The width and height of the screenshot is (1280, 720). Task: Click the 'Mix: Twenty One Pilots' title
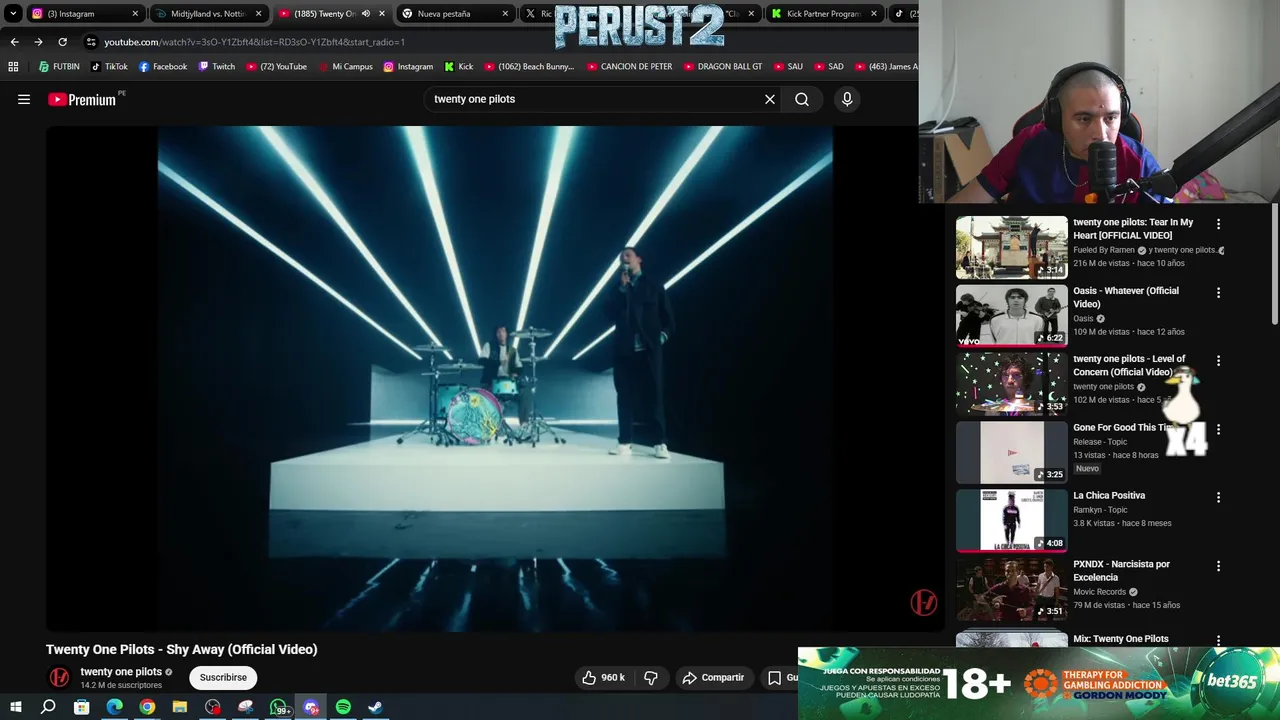pos(1120,639)
